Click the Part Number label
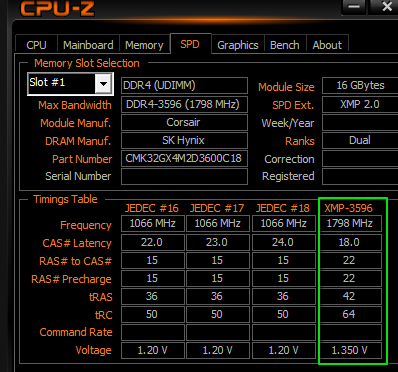Image resolution: width=398 pixels, height=372 pixels. 82,159
